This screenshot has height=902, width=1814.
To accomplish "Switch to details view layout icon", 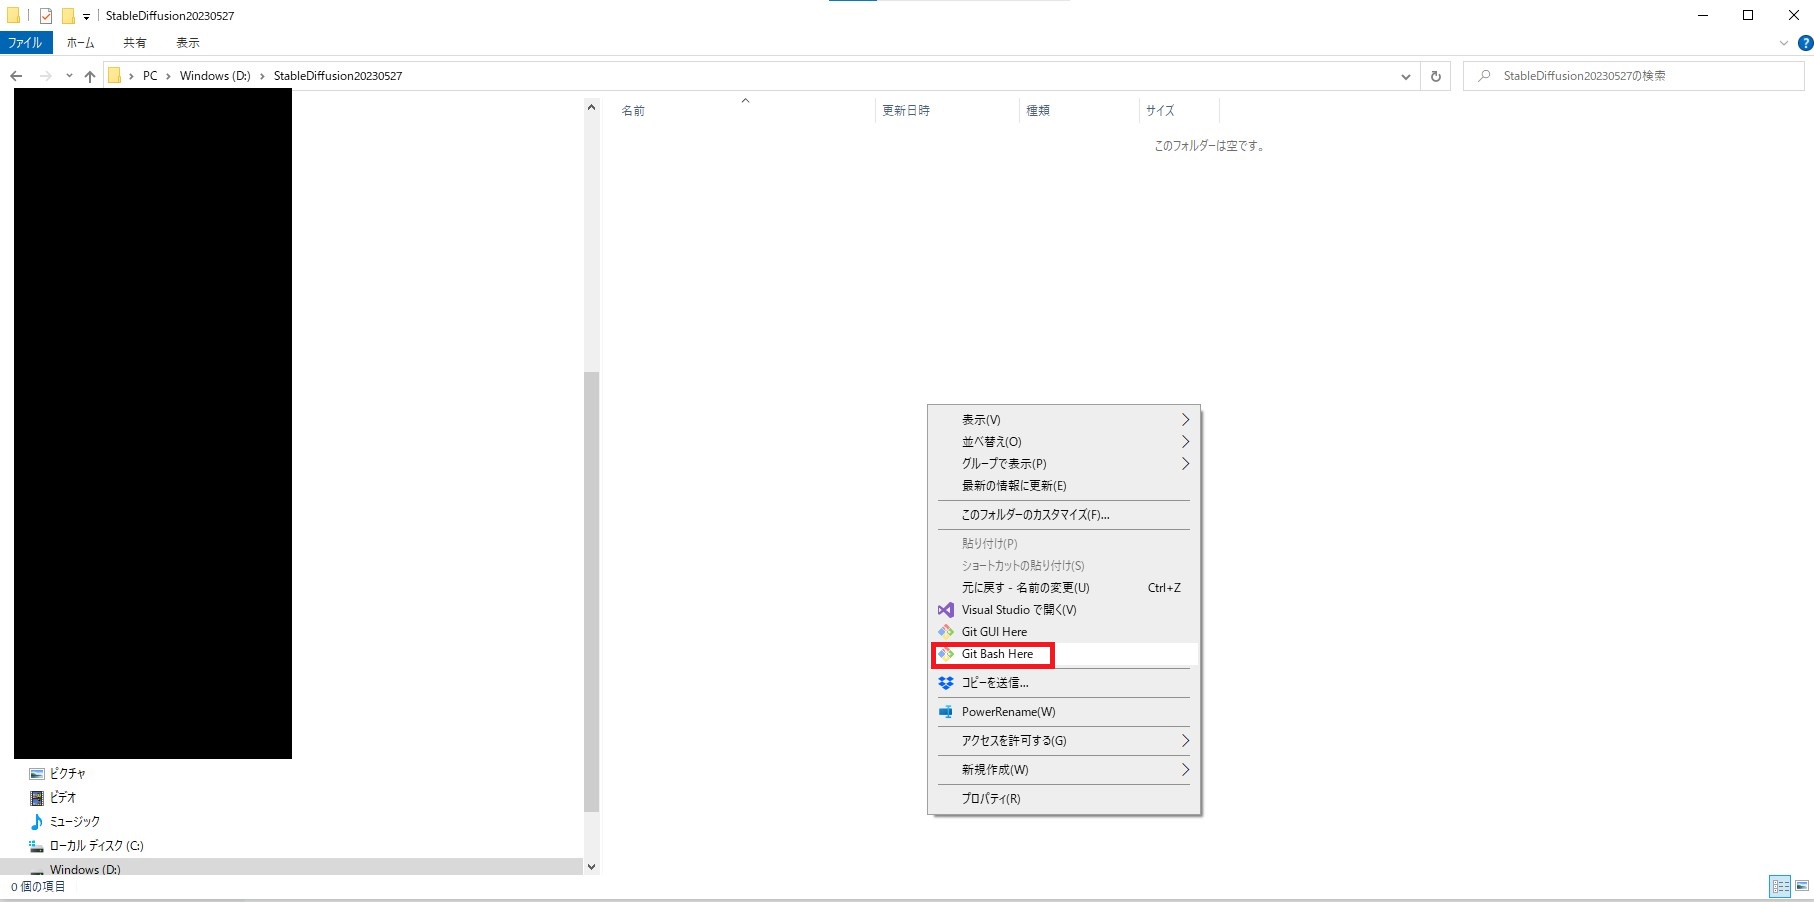I will pyautogui.click(x=1780, y=886).
